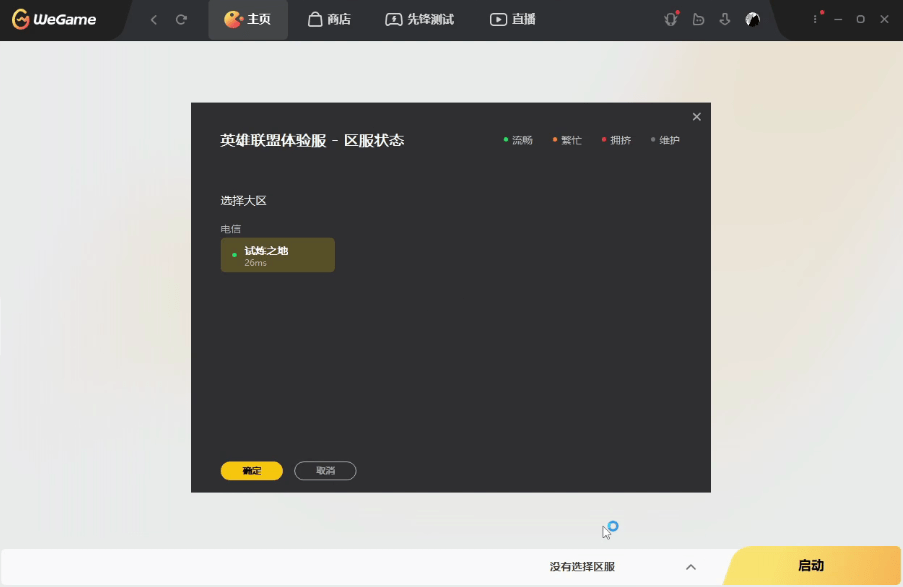The height and width of the screenshot is (587, 903).
Task: Click the 电信 group label
Action: point(231,229)
